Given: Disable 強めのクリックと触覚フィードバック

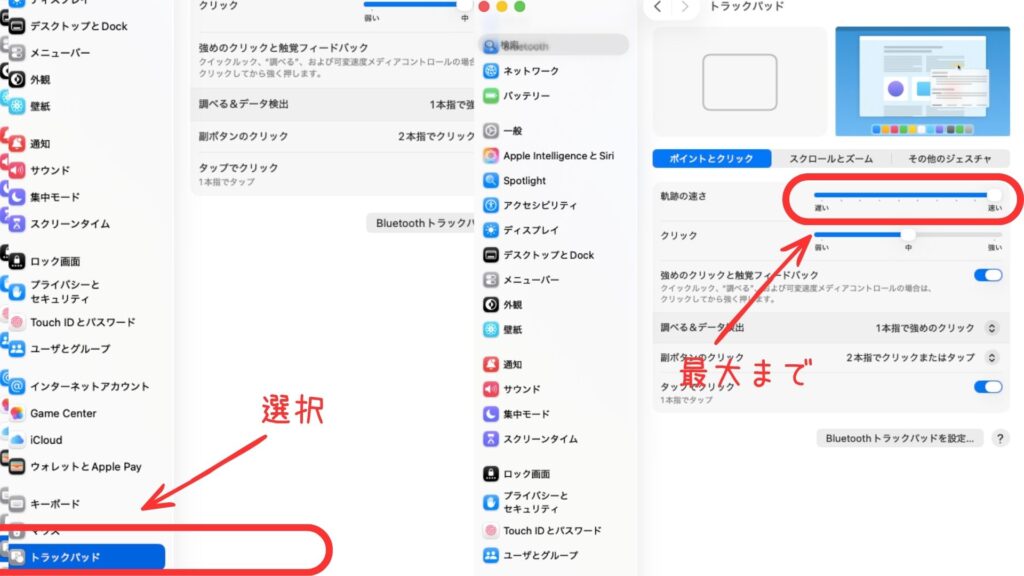Looking at the screenshot, I should 989,275.
